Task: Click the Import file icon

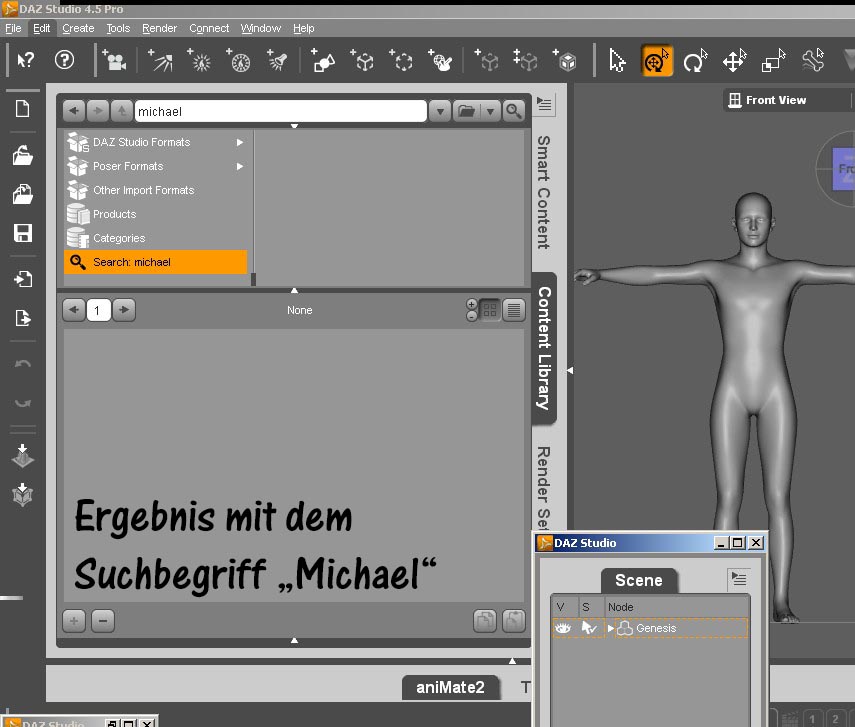Action: click(22, 279)
